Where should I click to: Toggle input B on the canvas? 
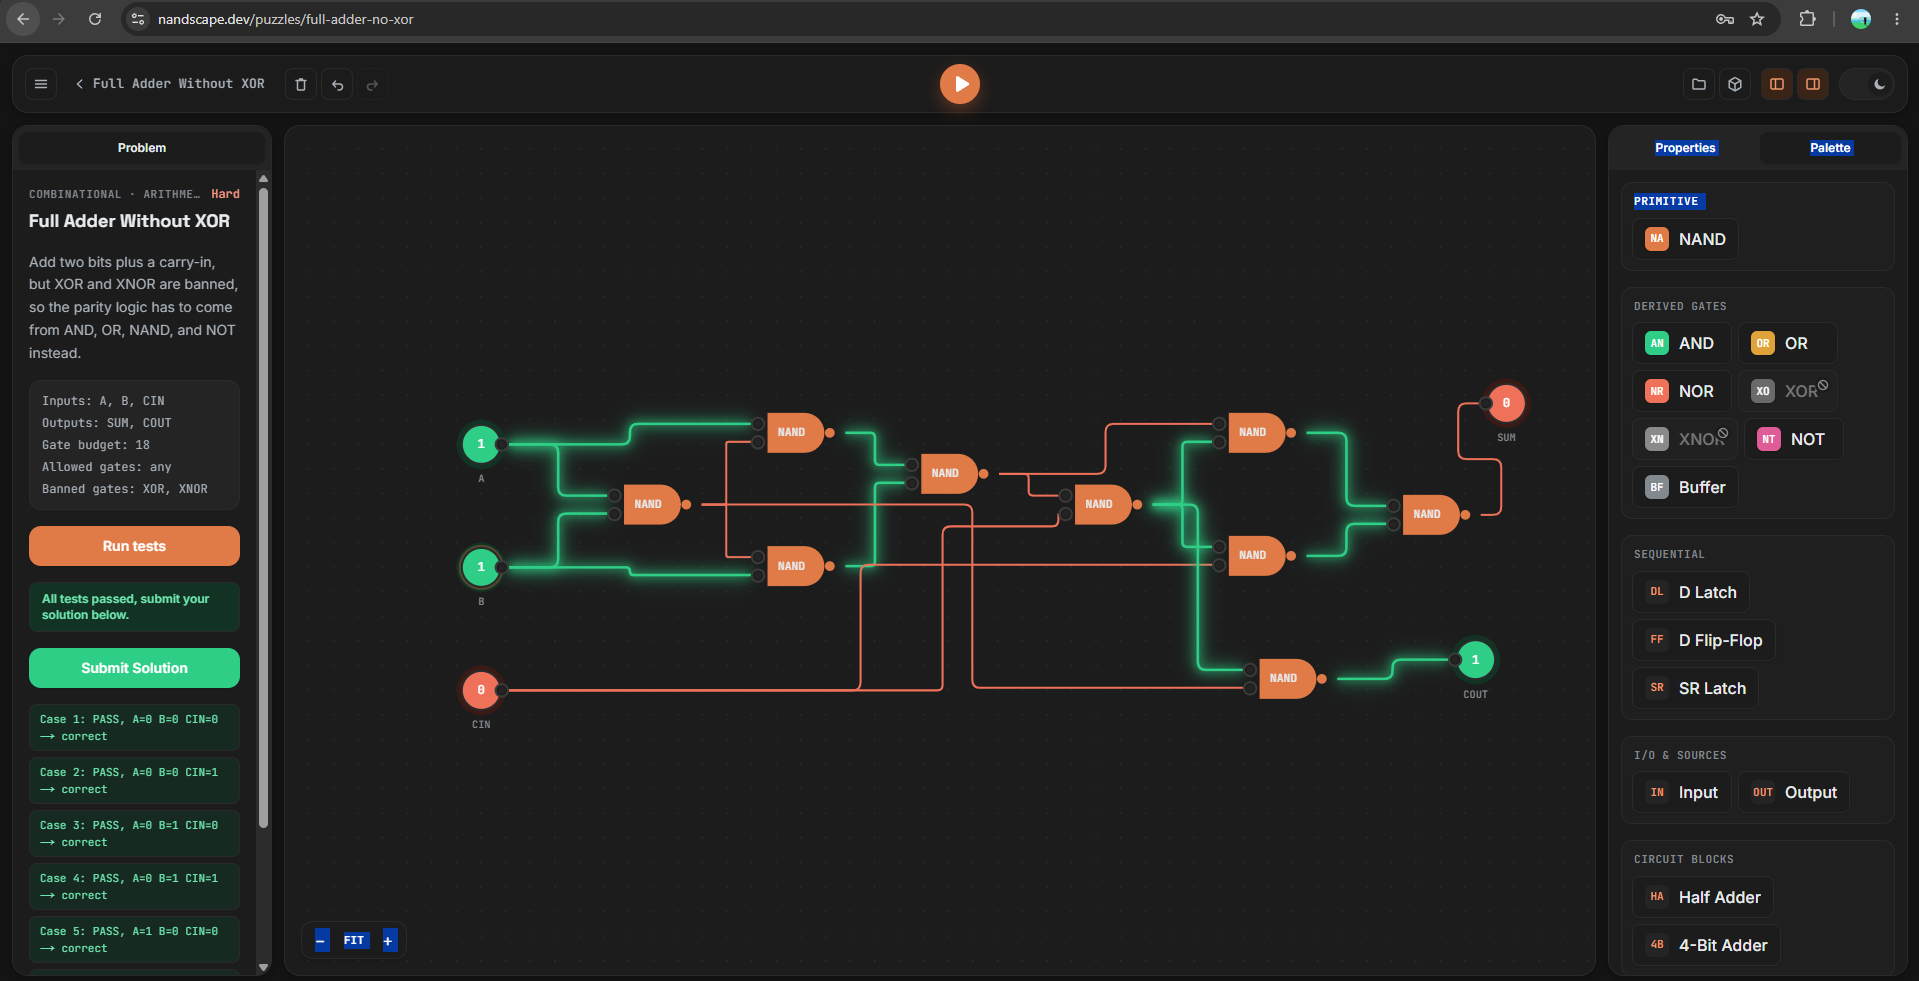click(x=481, y=567)
